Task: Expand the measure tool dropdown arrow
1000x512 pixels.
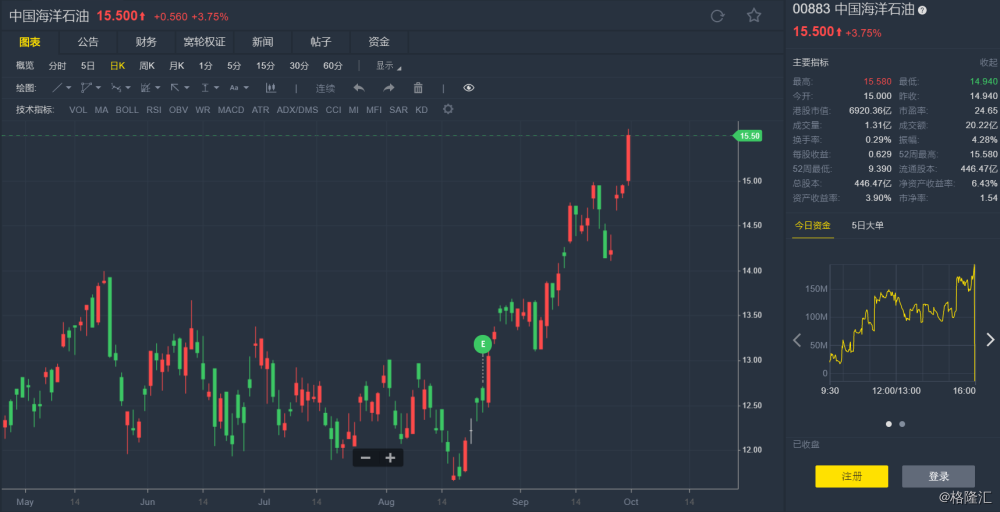Action: click(x=217, y=89)
